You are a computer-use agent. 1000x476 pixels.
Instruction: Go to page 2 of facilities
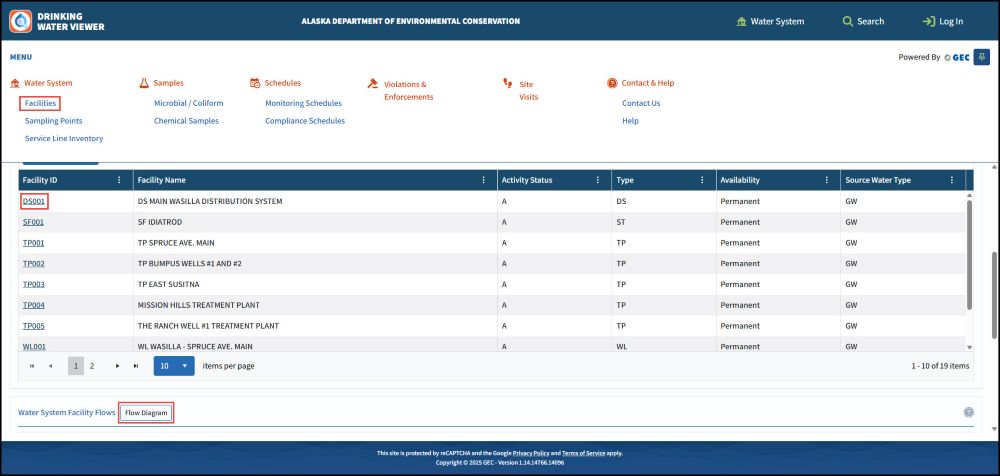pos(92,366)
